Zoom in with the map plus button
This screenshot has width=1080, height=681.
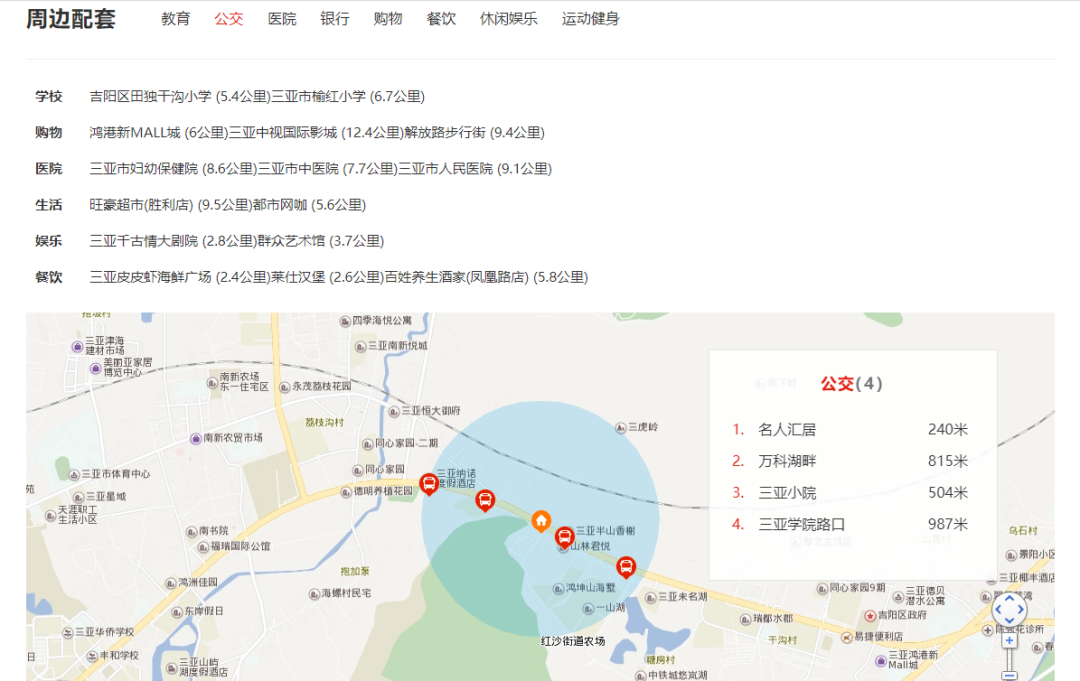(x=1009, y=641)
